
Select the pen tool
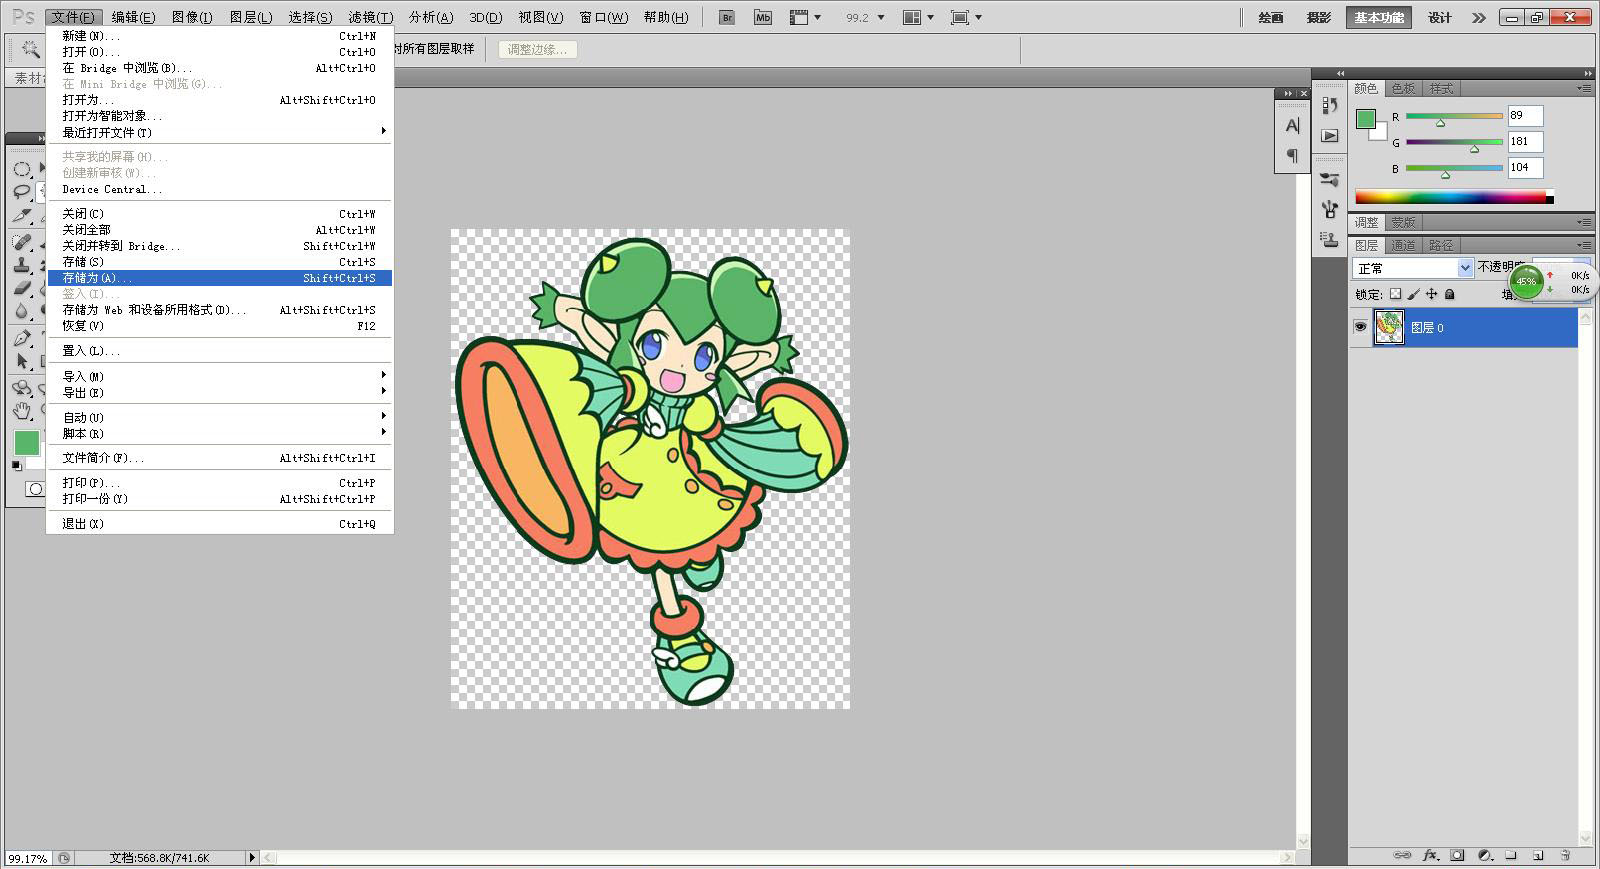point(21,338)
